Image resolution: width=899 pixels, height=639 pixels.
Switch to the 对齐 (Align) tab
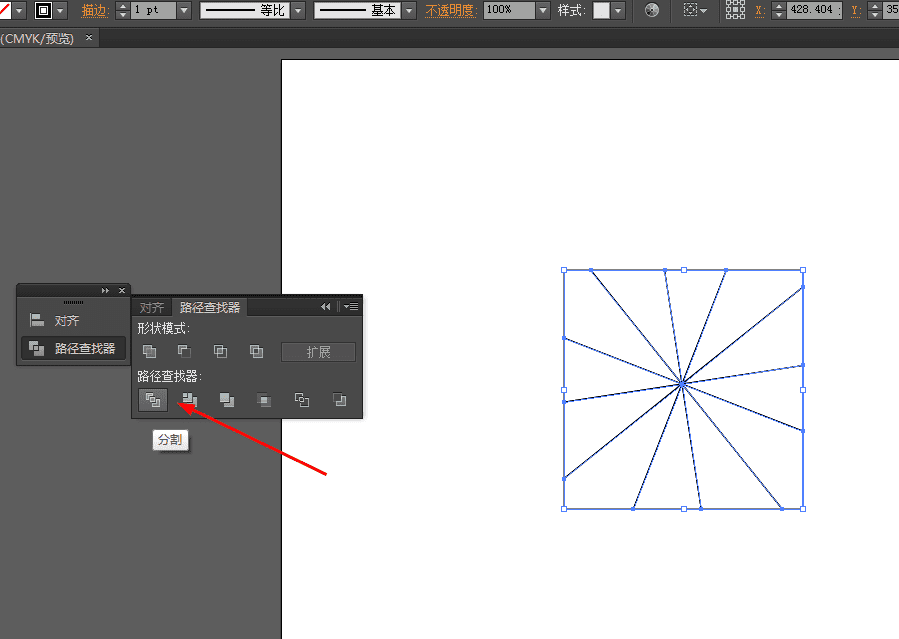click(x=152, y=308)
